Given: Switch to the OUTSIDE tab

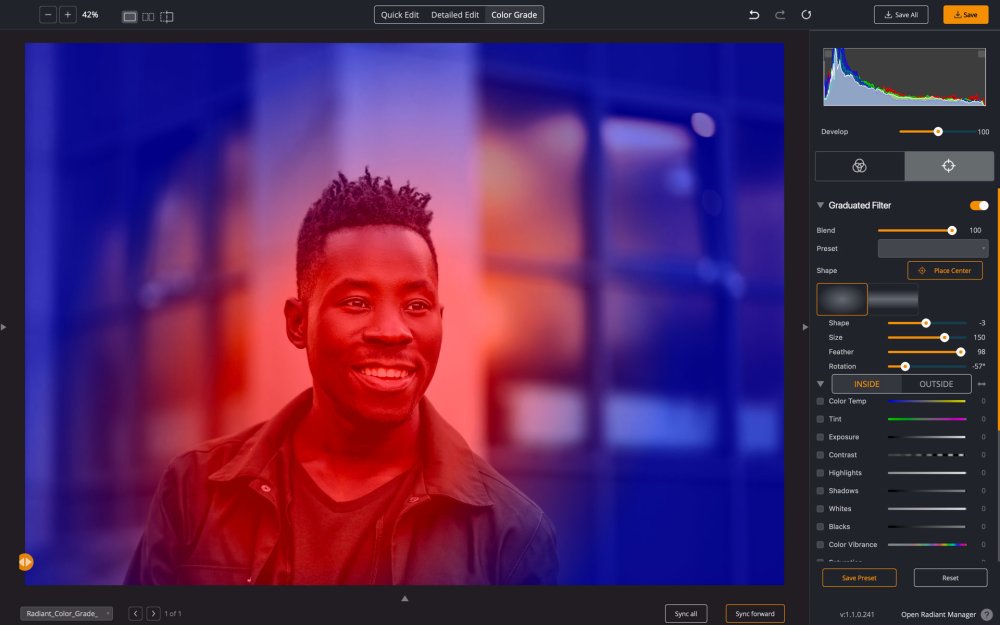Looking at the screenshot, I should point(935,383).
